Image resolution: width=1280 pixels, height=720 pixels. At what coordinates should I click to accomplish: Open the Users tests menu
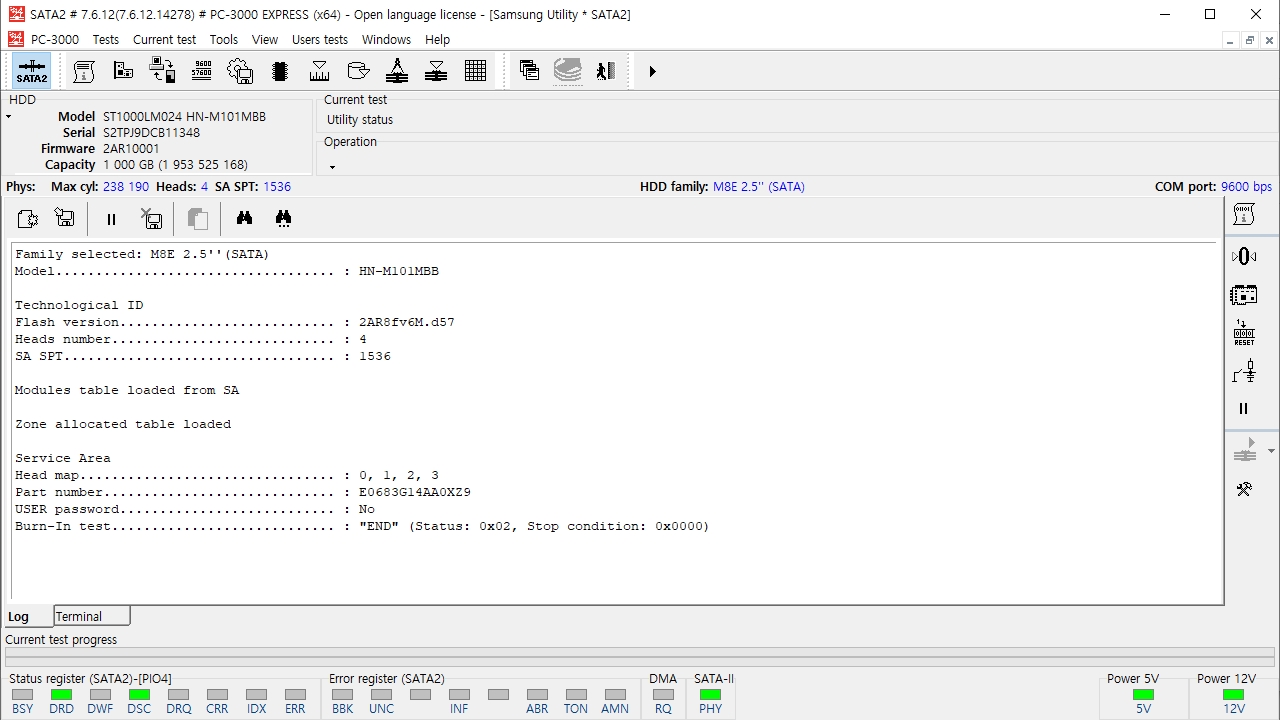(x=320, y=40)
